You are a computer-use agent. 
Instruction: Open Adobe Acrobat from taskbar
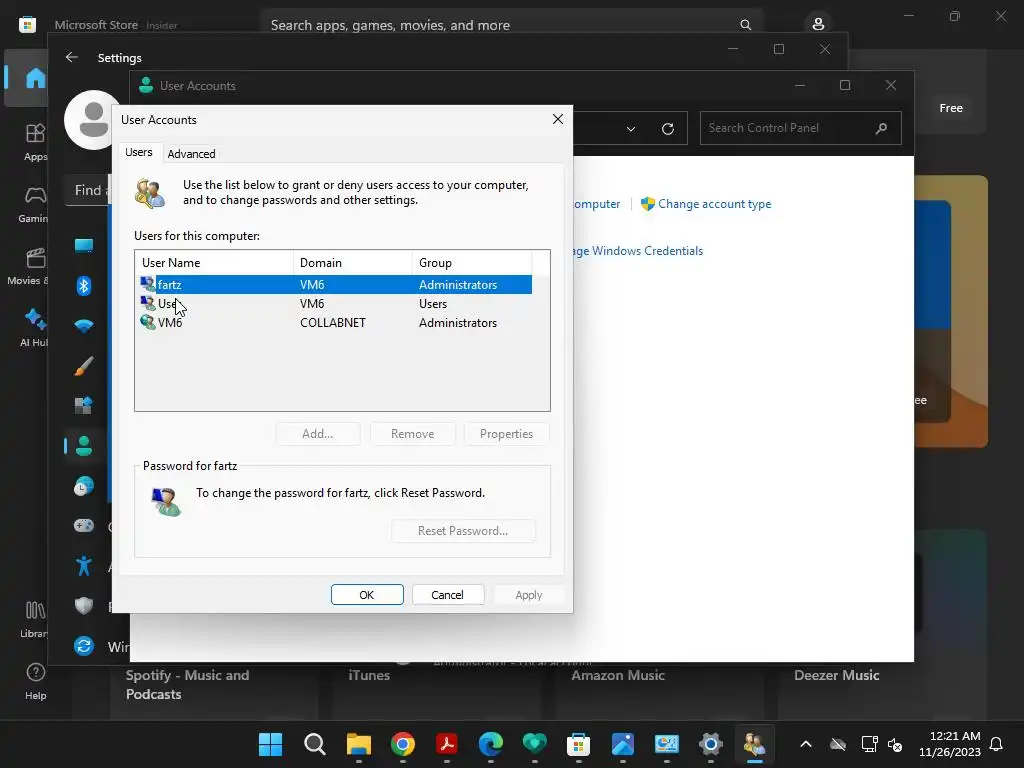(x=447, y=744)
